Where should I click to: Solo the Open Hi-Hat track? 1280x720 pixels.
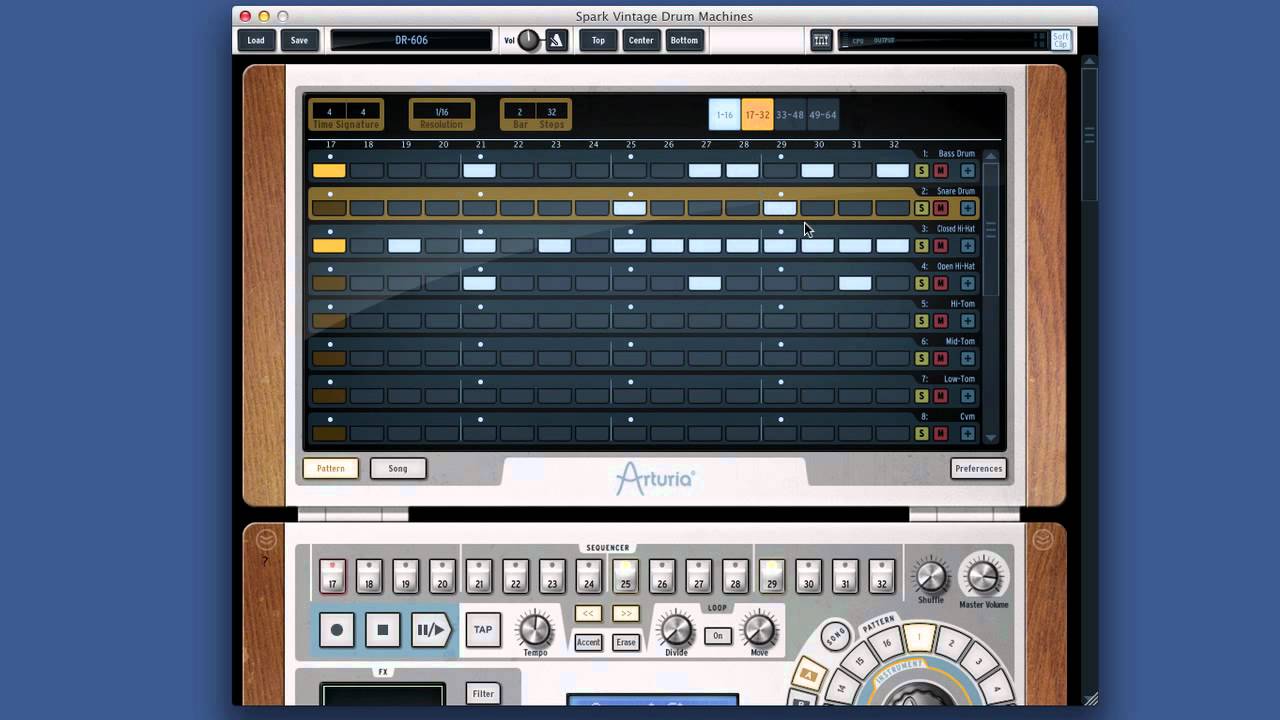(922, 283)
